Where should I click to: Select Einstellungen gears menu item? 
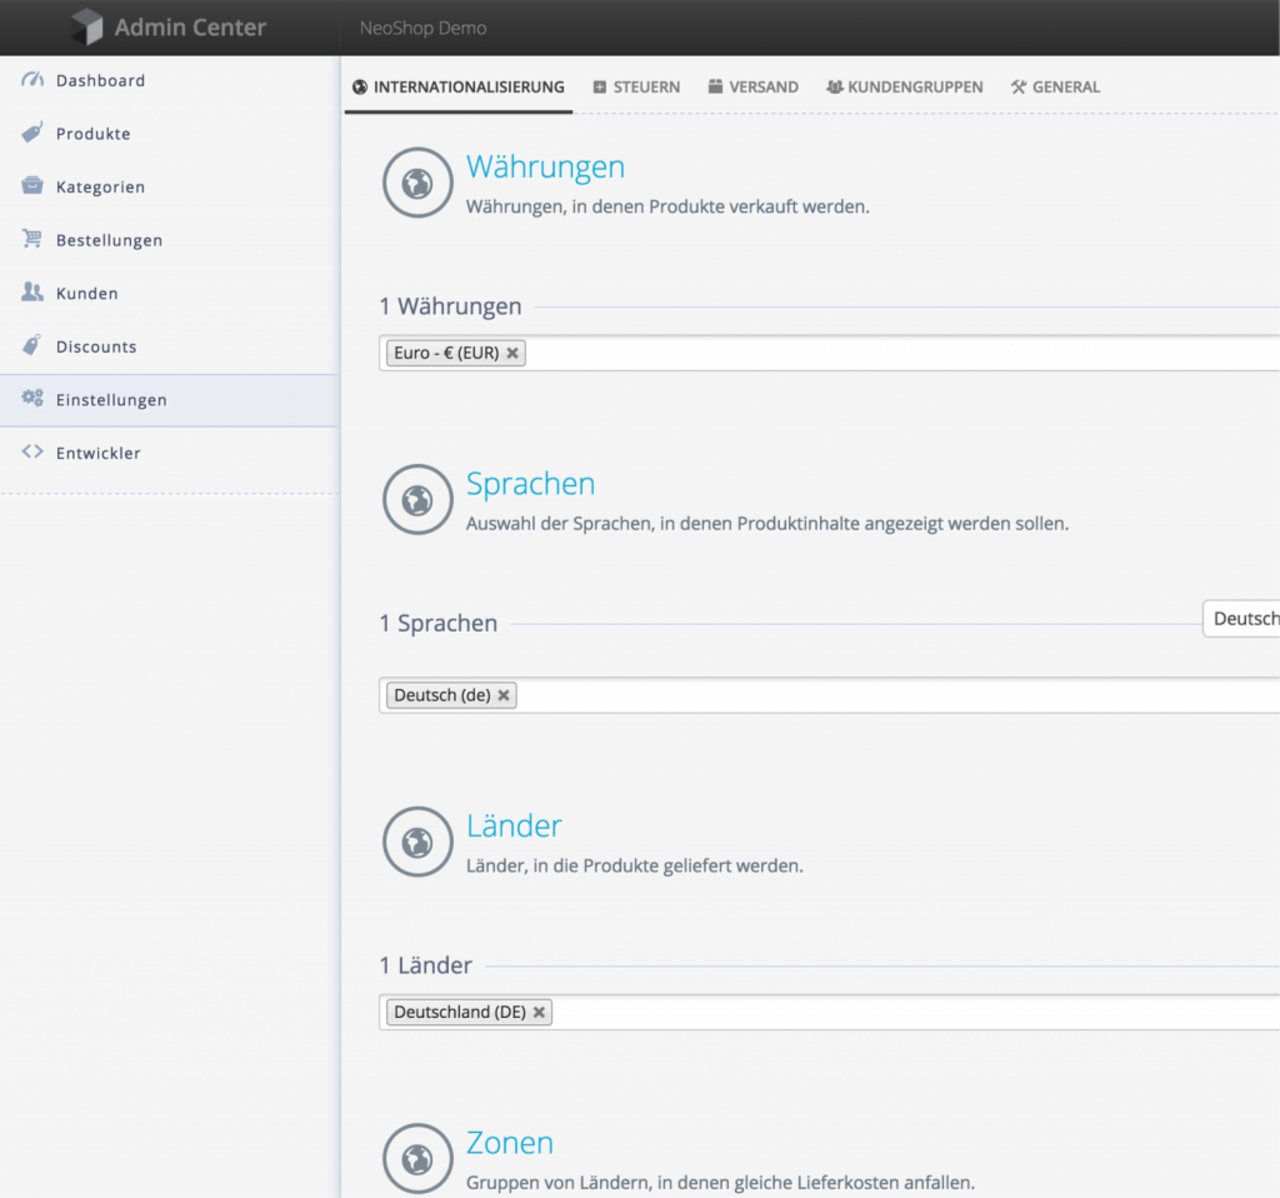tap(111, 400)
